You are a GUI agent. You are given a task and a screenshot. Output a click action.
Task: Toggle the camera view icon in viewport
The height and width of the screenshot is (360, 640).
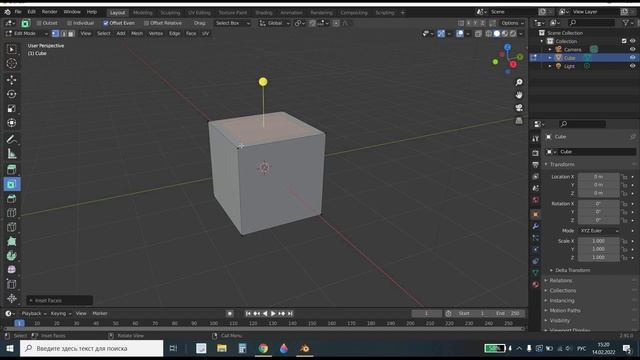(x=519, y=108)
